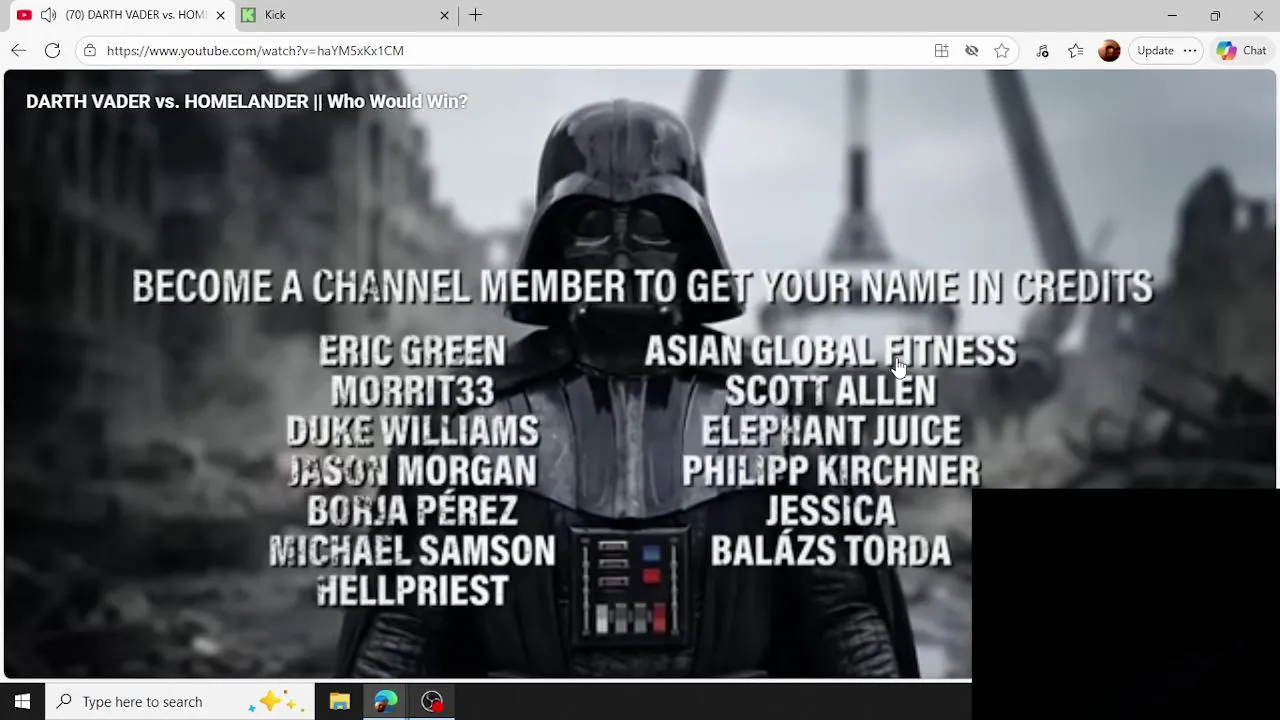
Task: Click the credit name PHILIPP KIRCHNER
Action: [830, 471]
